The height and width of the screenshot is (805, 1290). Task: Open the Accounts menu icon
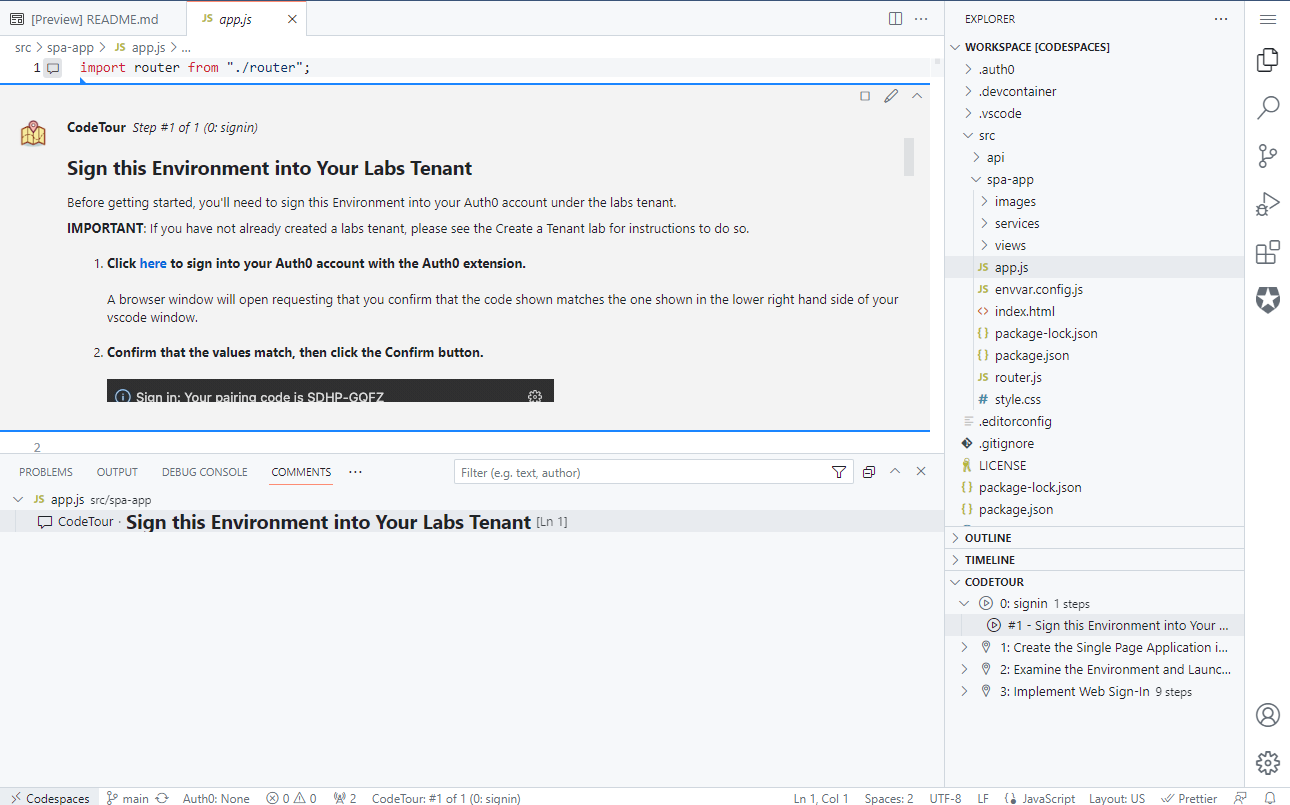click(1267, 715)
